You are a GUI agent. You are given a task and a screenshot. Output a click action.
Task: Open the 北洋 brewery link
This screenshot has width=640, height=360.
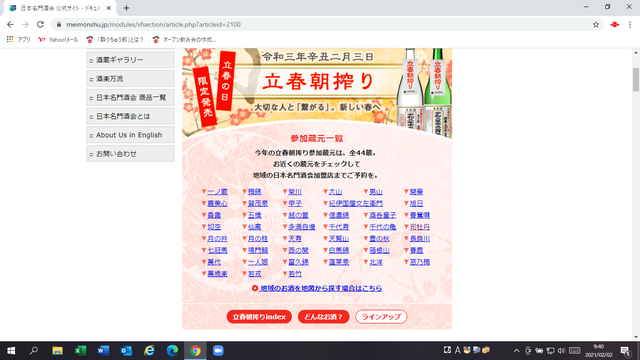pyautogui.click(x=376, y=262)
